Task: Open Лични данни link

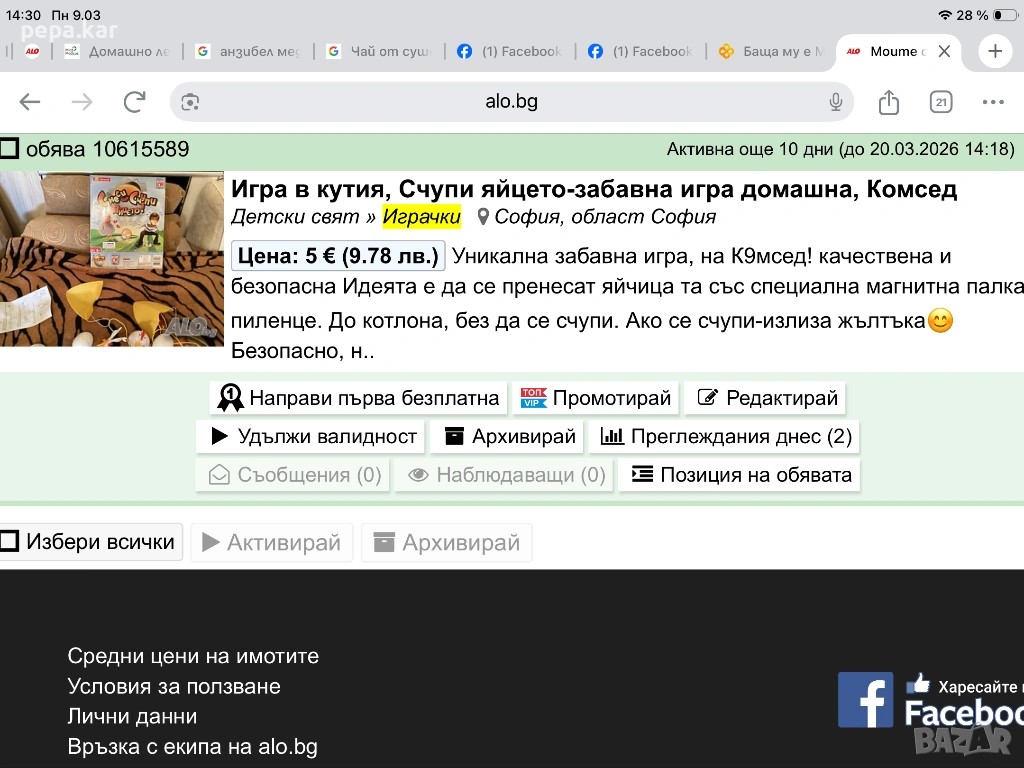Action: (x=132, y=716)
